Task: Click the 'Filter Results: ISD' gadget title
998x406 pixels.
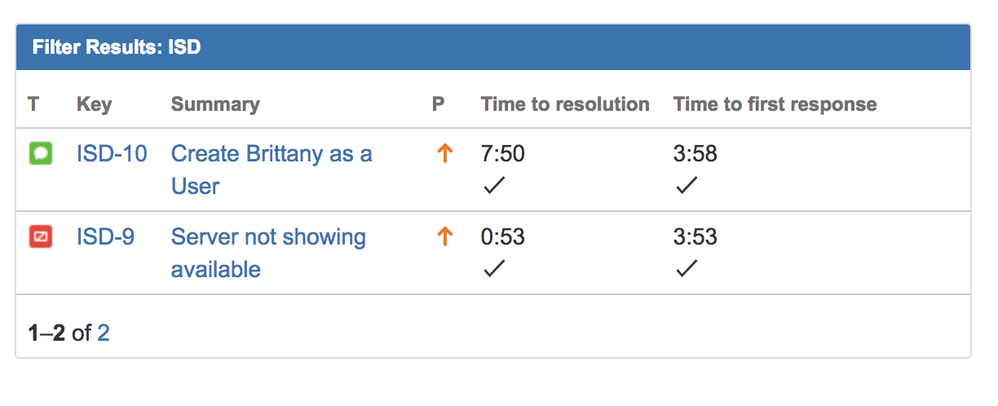Action: [x=116, y=47]
